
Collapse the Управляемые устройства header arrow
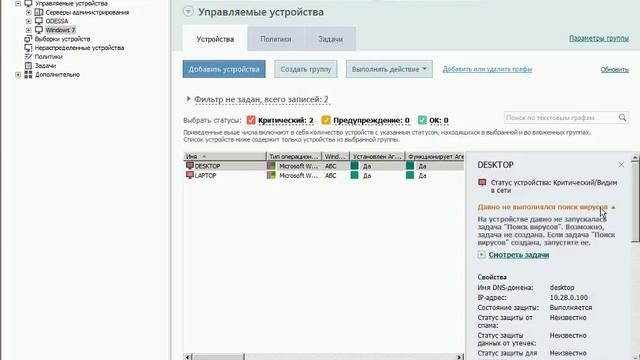[188, 11]
